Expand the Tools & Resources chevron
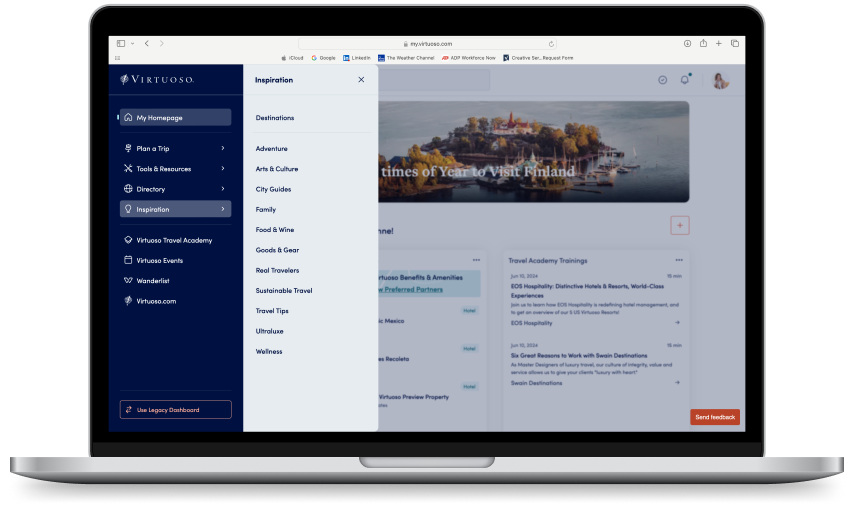Image resolution: width=854 pixels, height=505 pixels. pos(223,168)
